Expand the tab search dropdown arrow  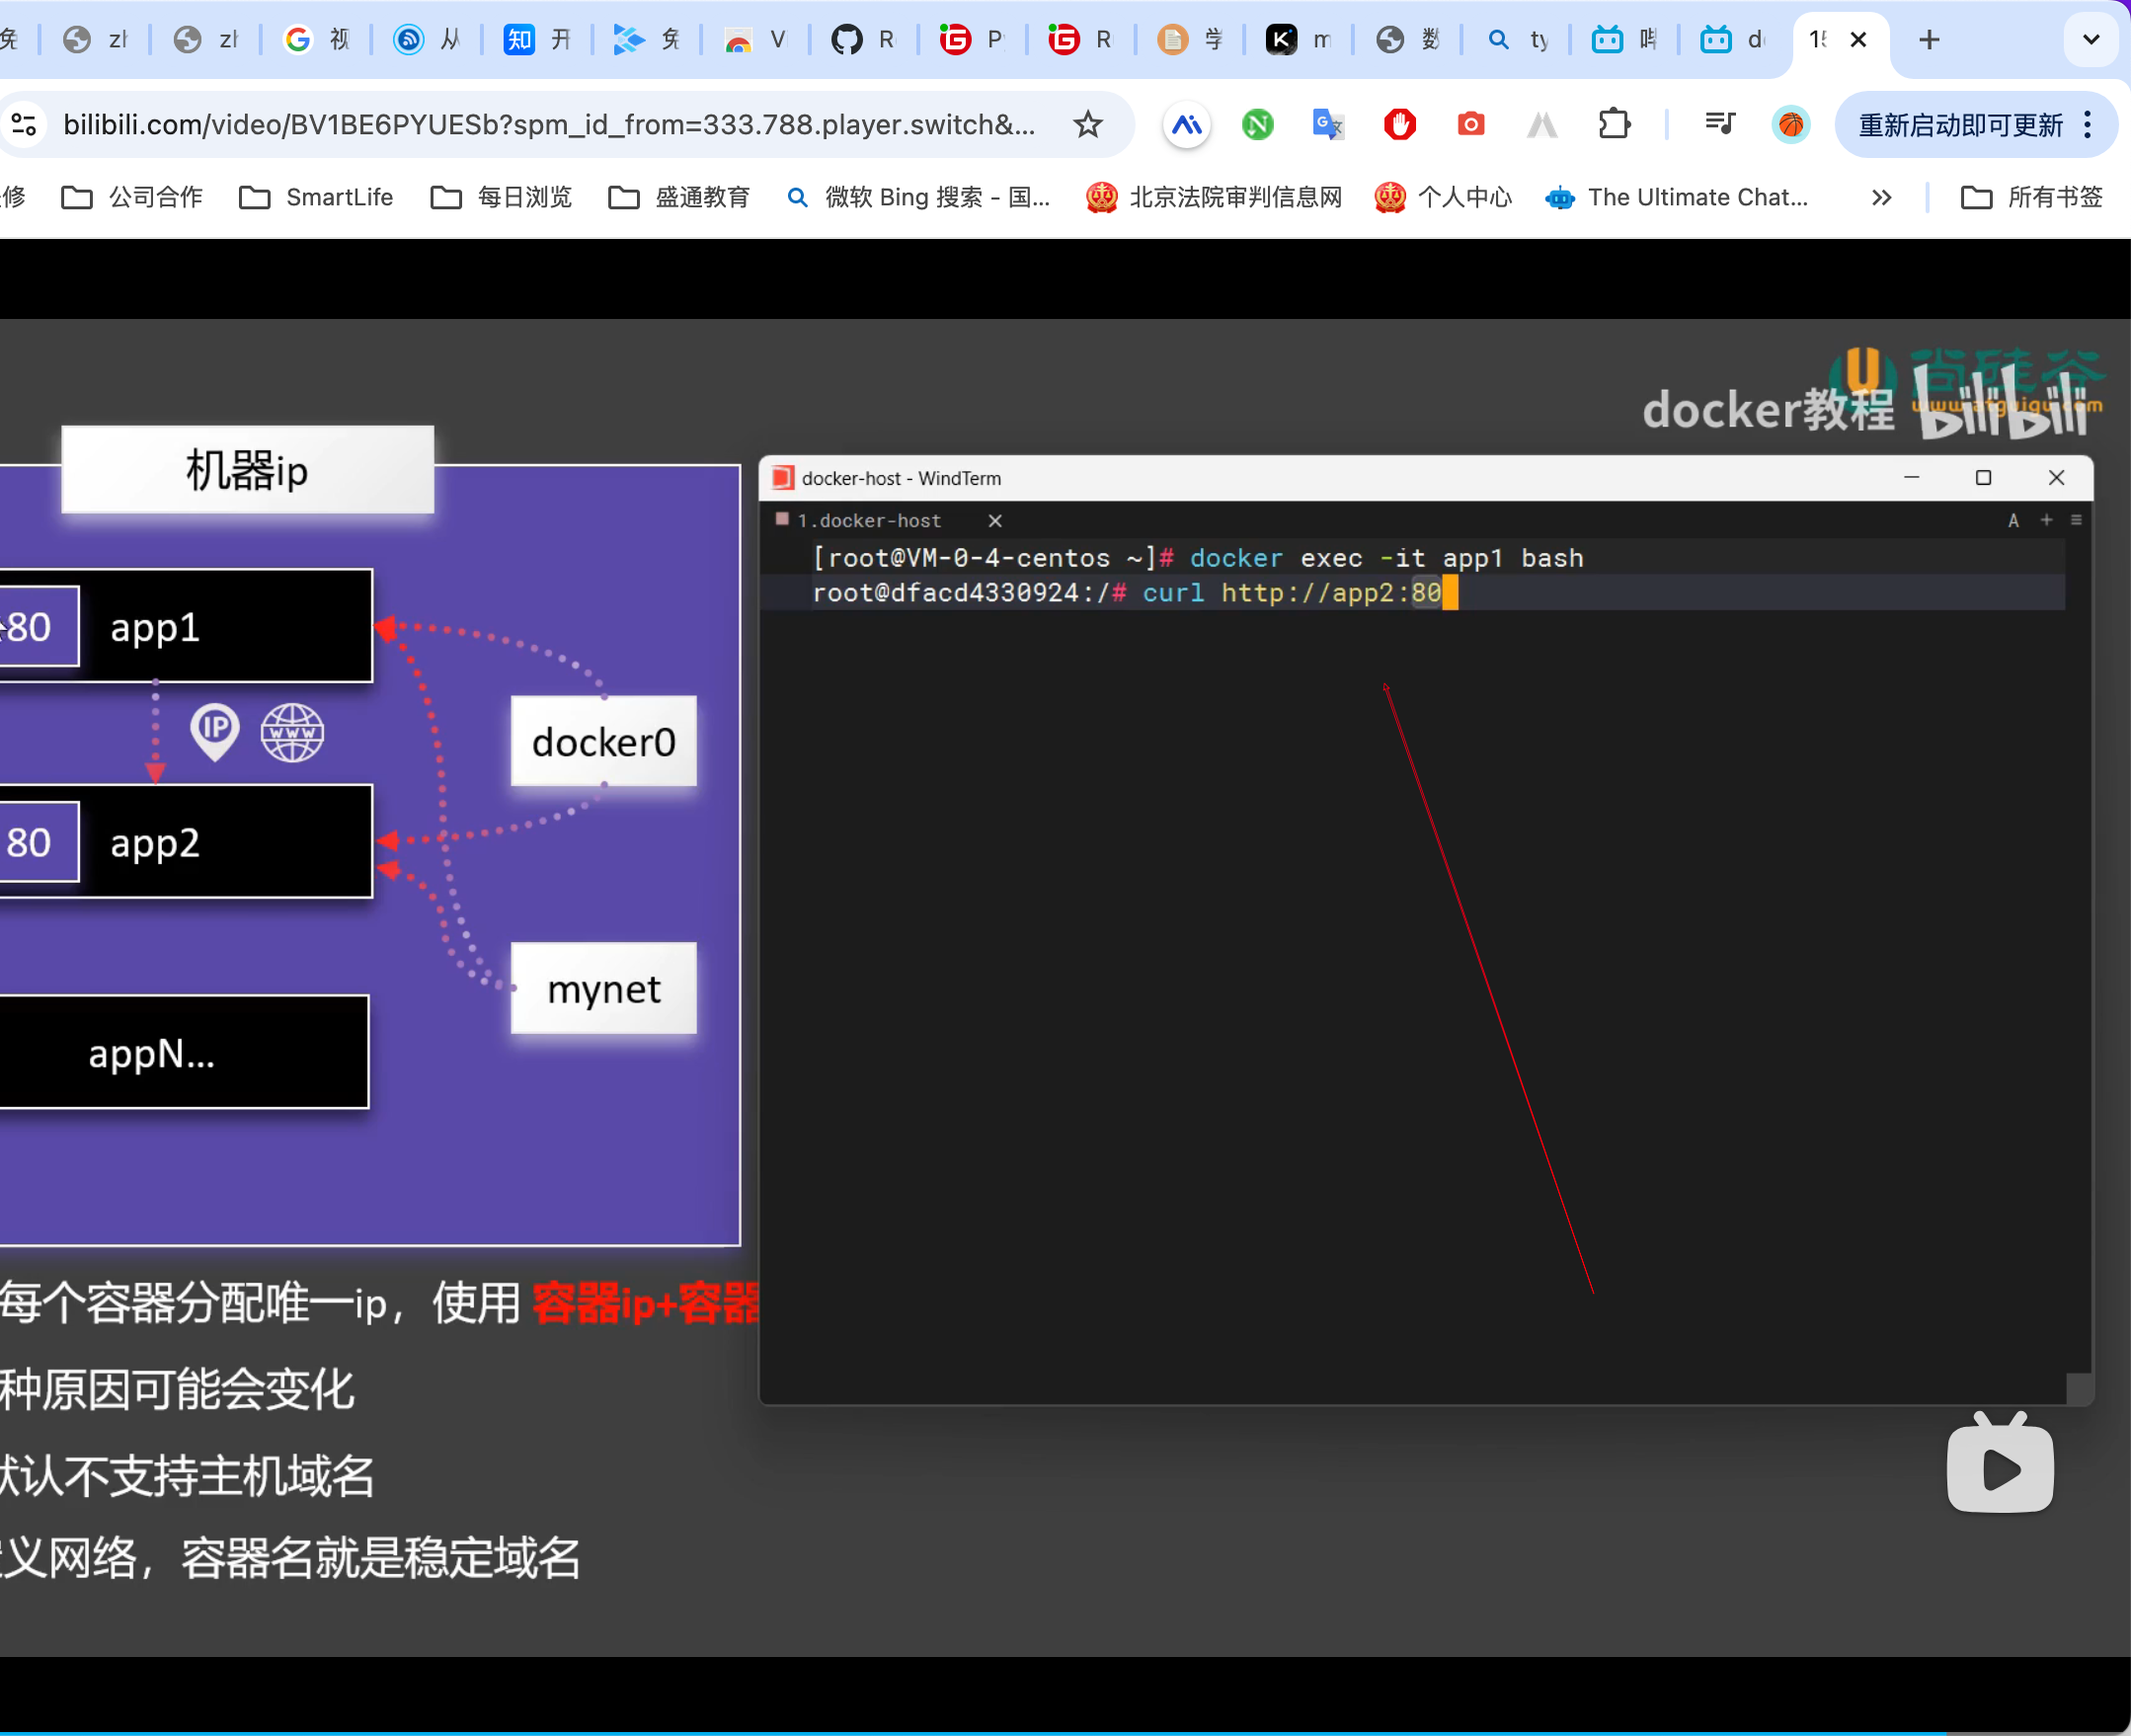[x=2090, y=40]
